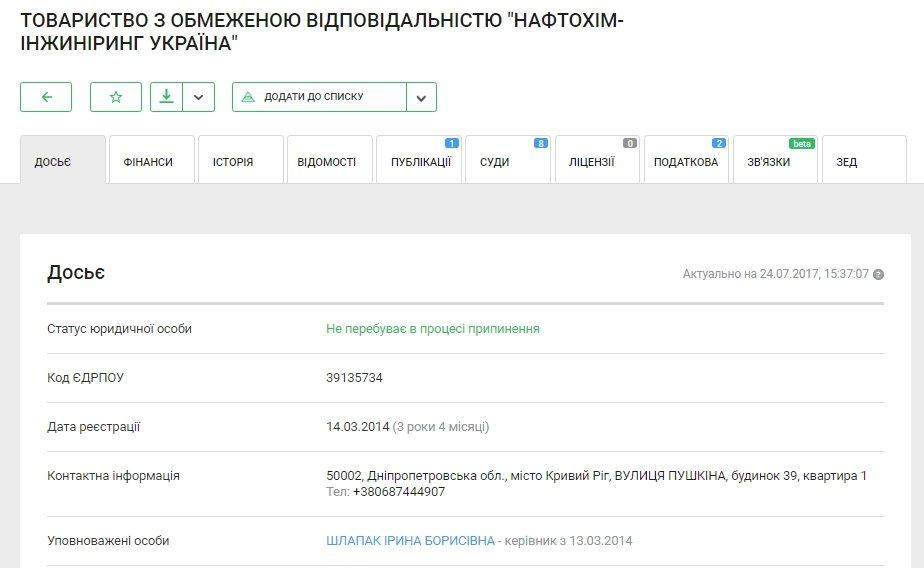
Task: Switch to the Суди tab
Action: [x=508, y=160]
